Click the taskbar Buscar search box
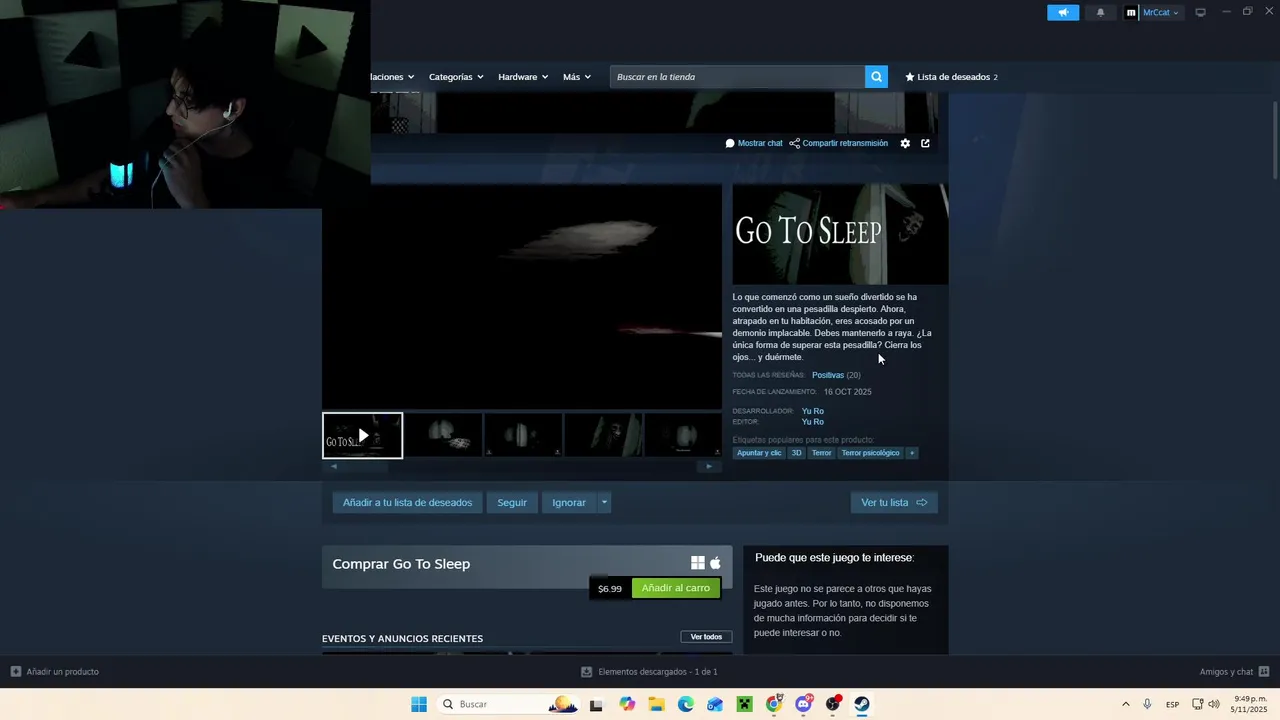 (x=508, y=704)
